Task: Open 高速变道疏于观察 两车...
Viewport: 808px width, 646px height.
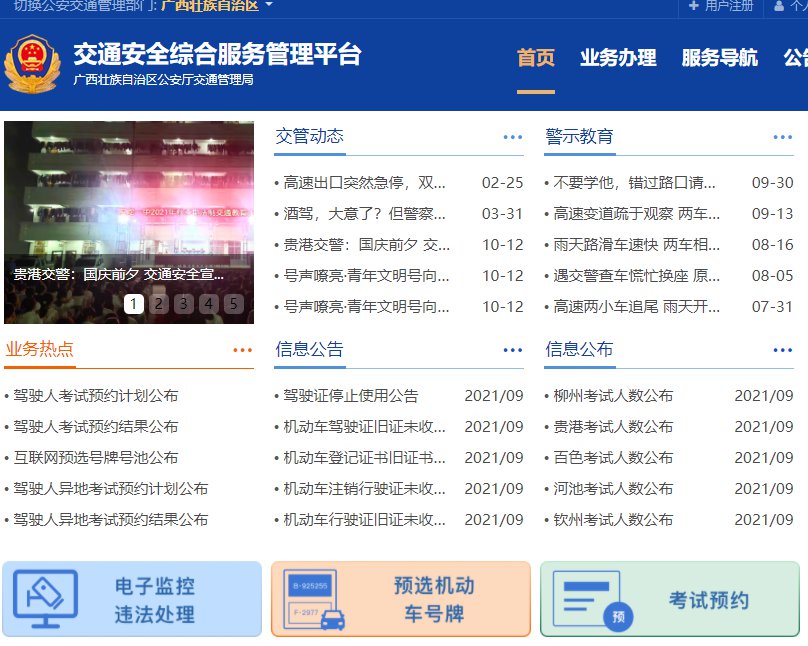Action: tap(636, 214)
